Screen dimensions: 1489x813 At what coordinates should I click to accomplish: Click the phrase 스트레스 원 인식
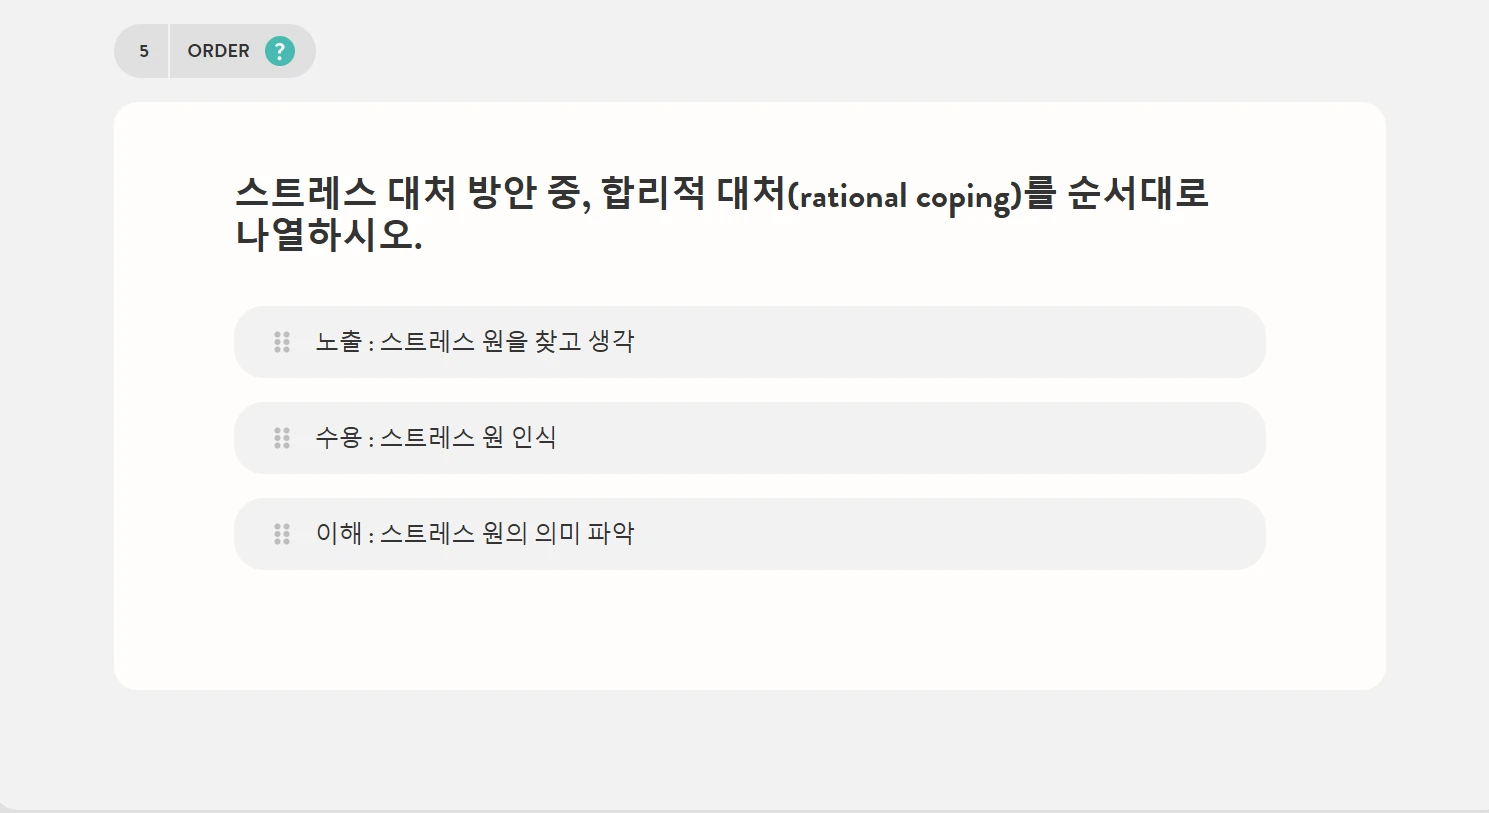pyautogui.click(x=468, y=437)
